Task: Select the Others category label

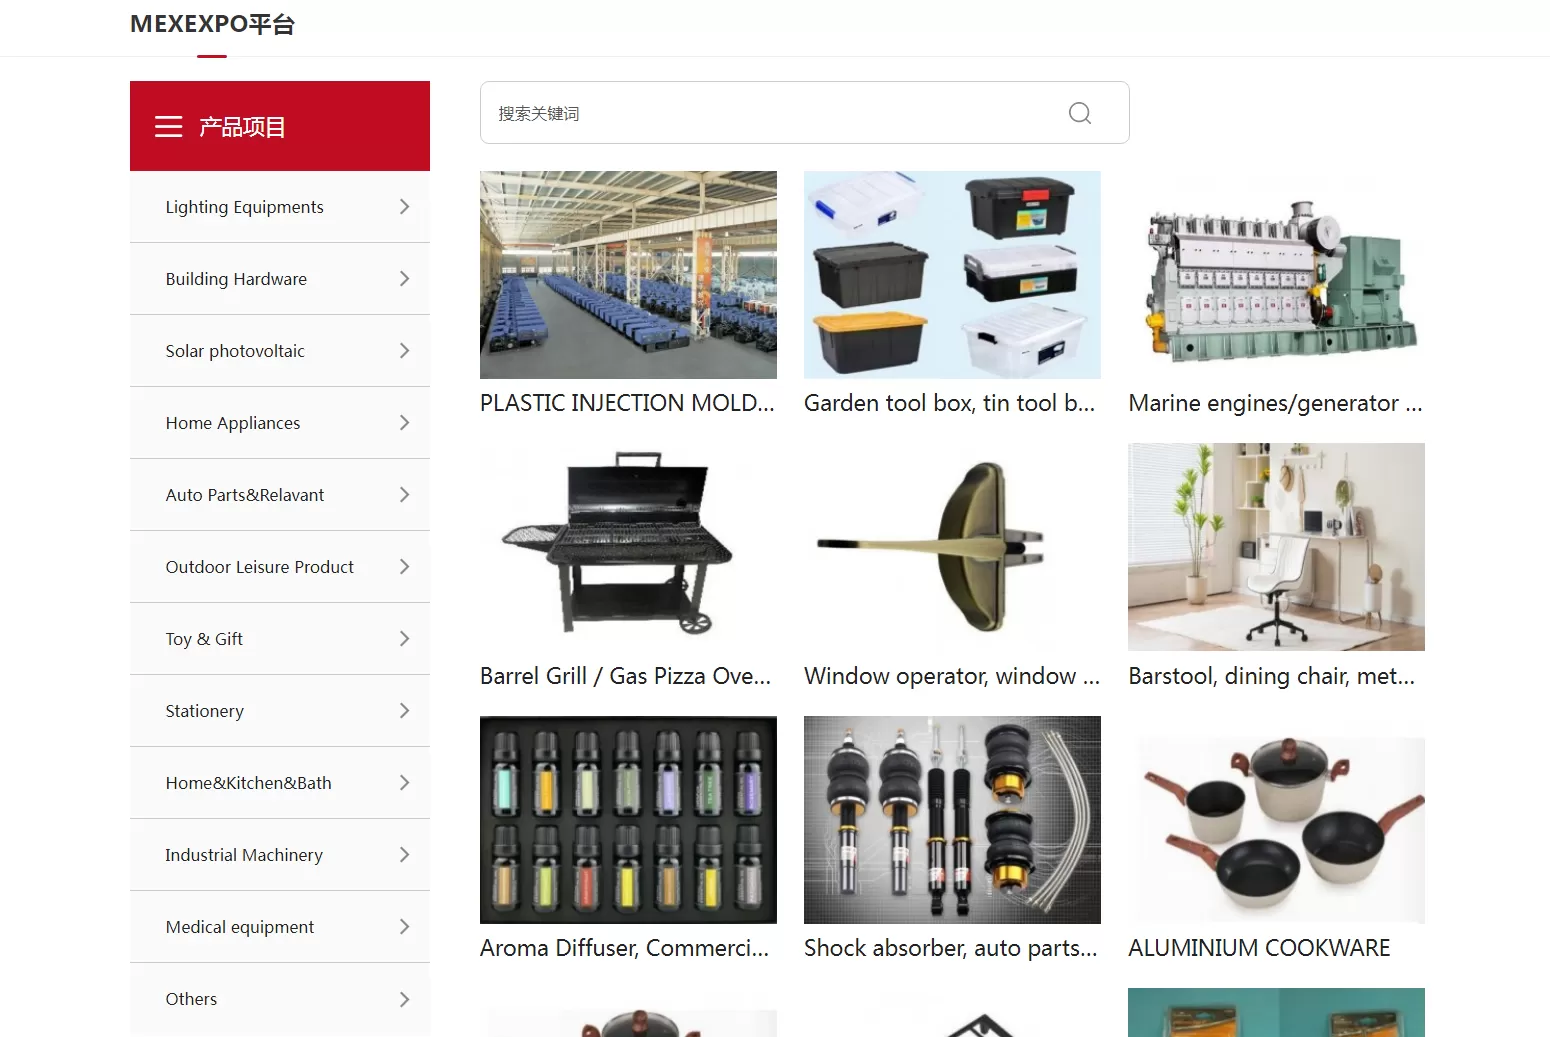Action: [x=191, y=999]
